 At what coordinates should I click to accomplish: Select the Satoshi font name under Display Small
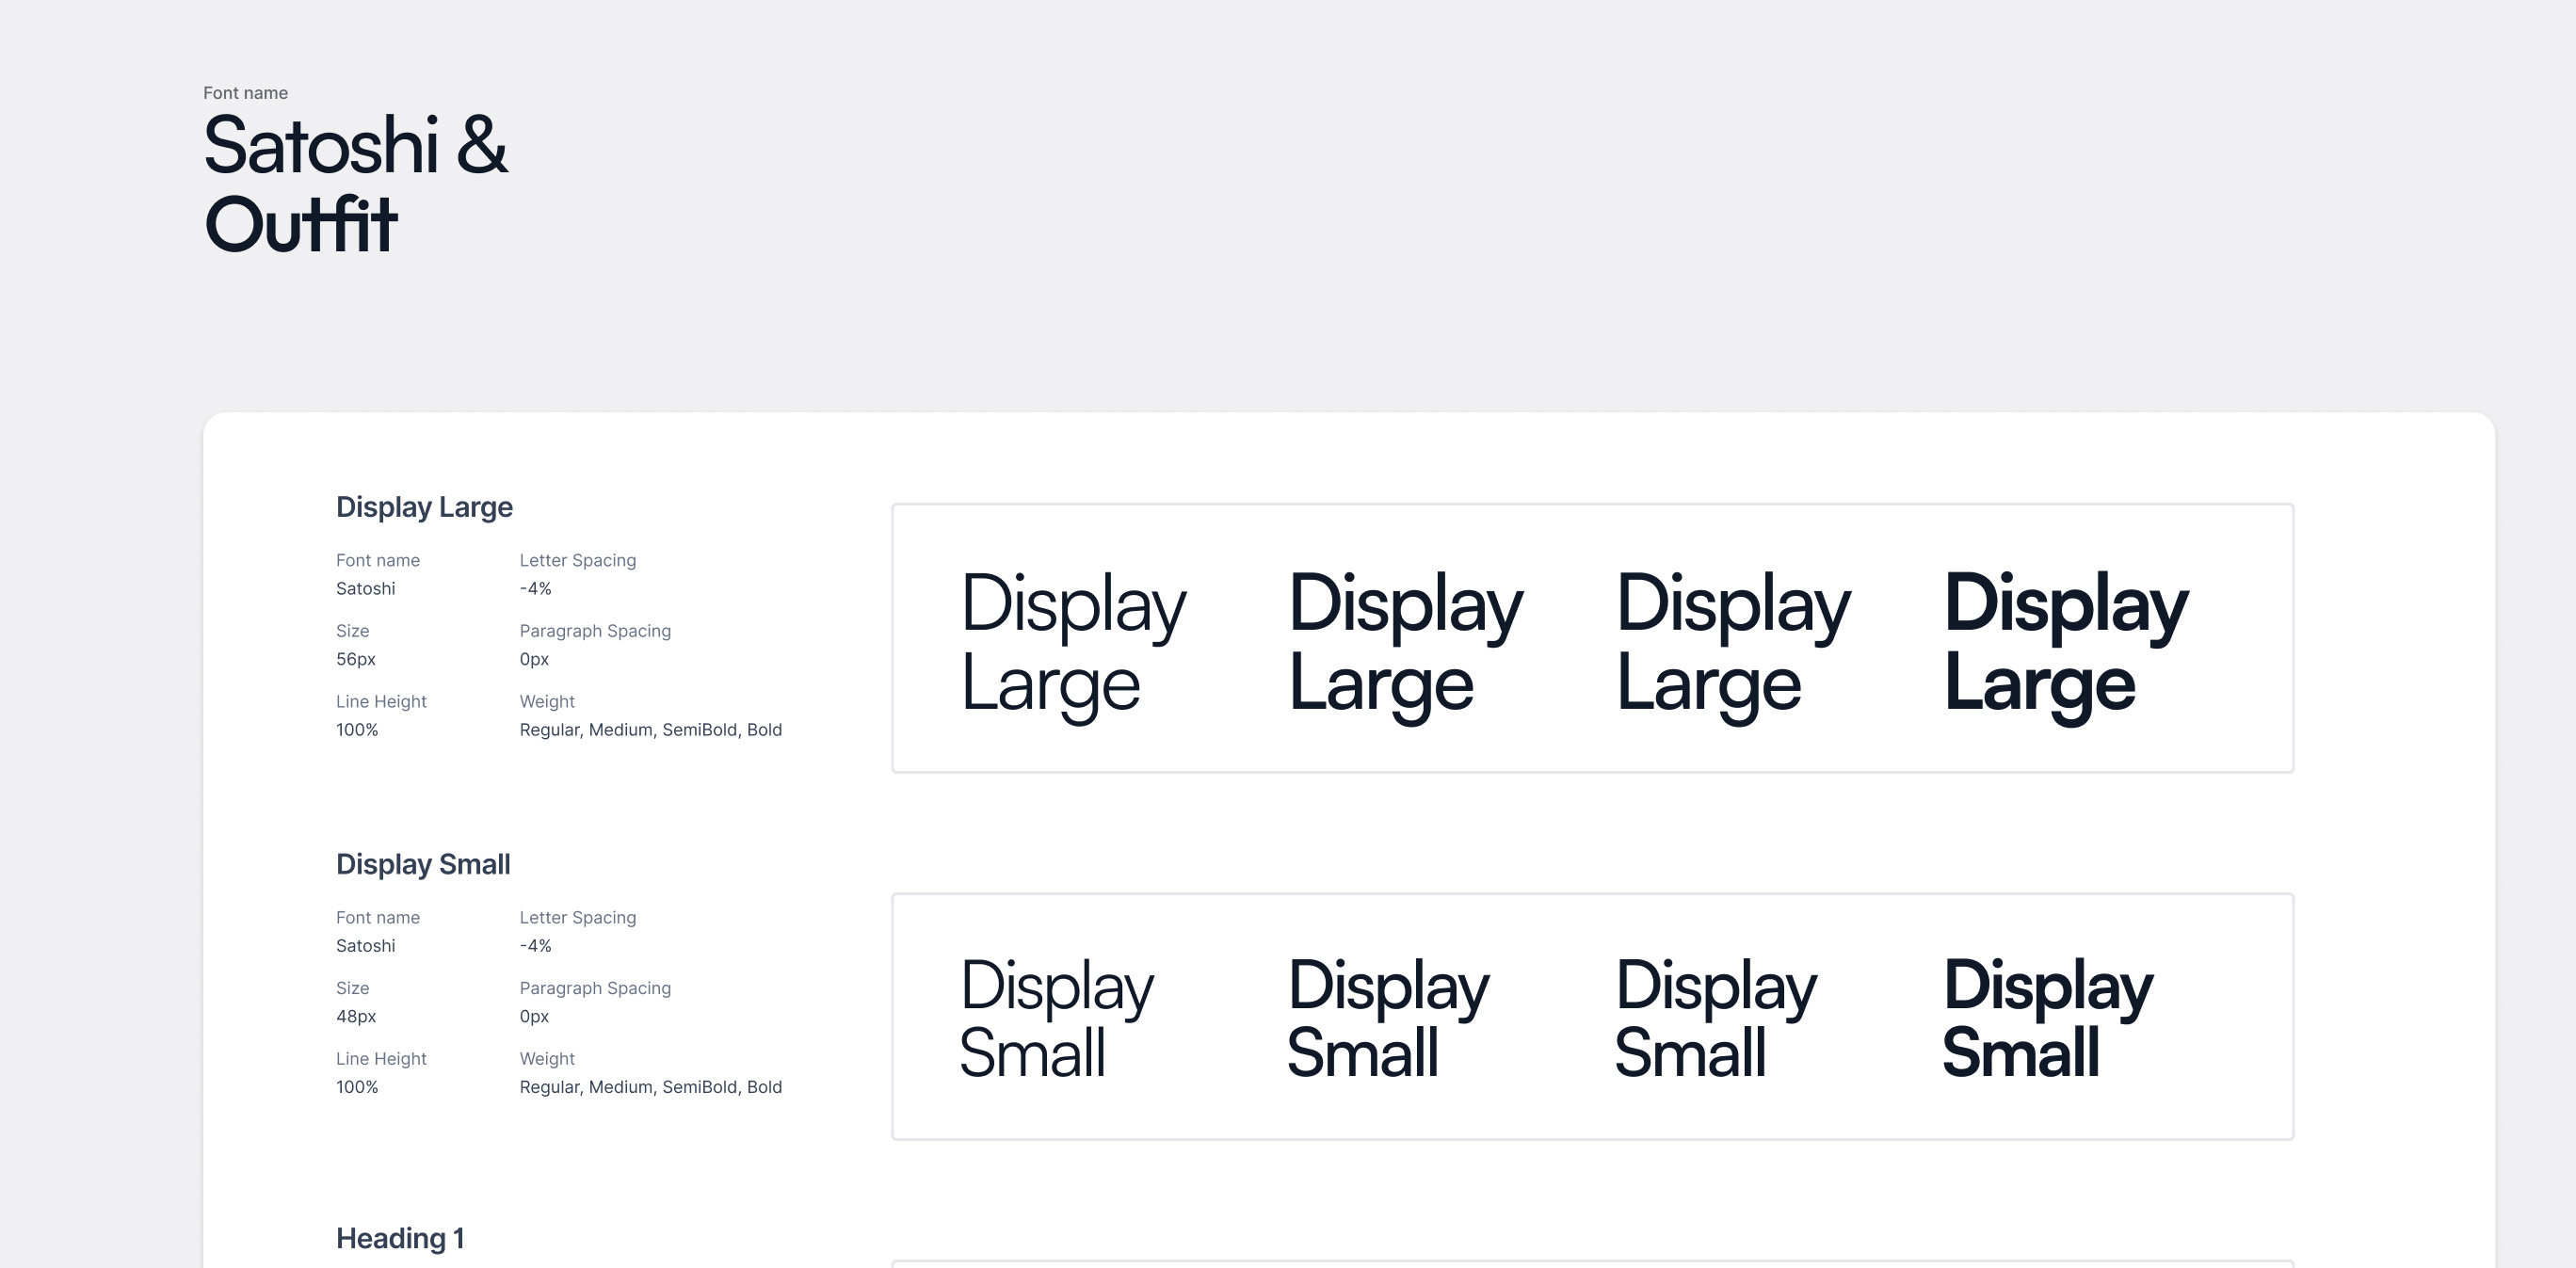365,946
